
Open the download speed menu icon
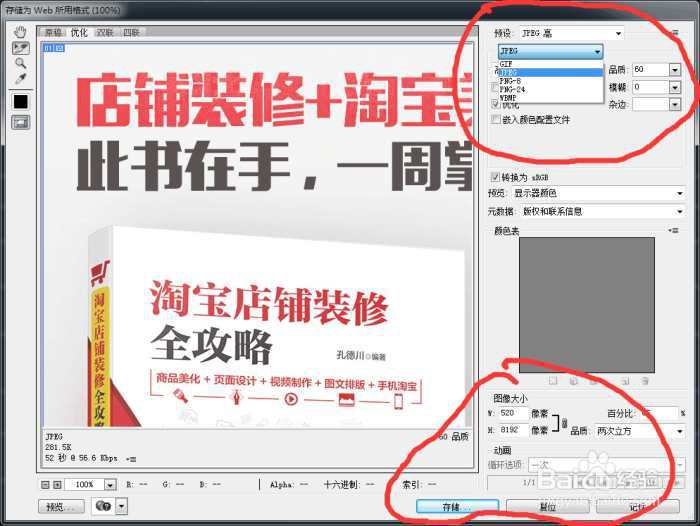(x=132, y=459)
